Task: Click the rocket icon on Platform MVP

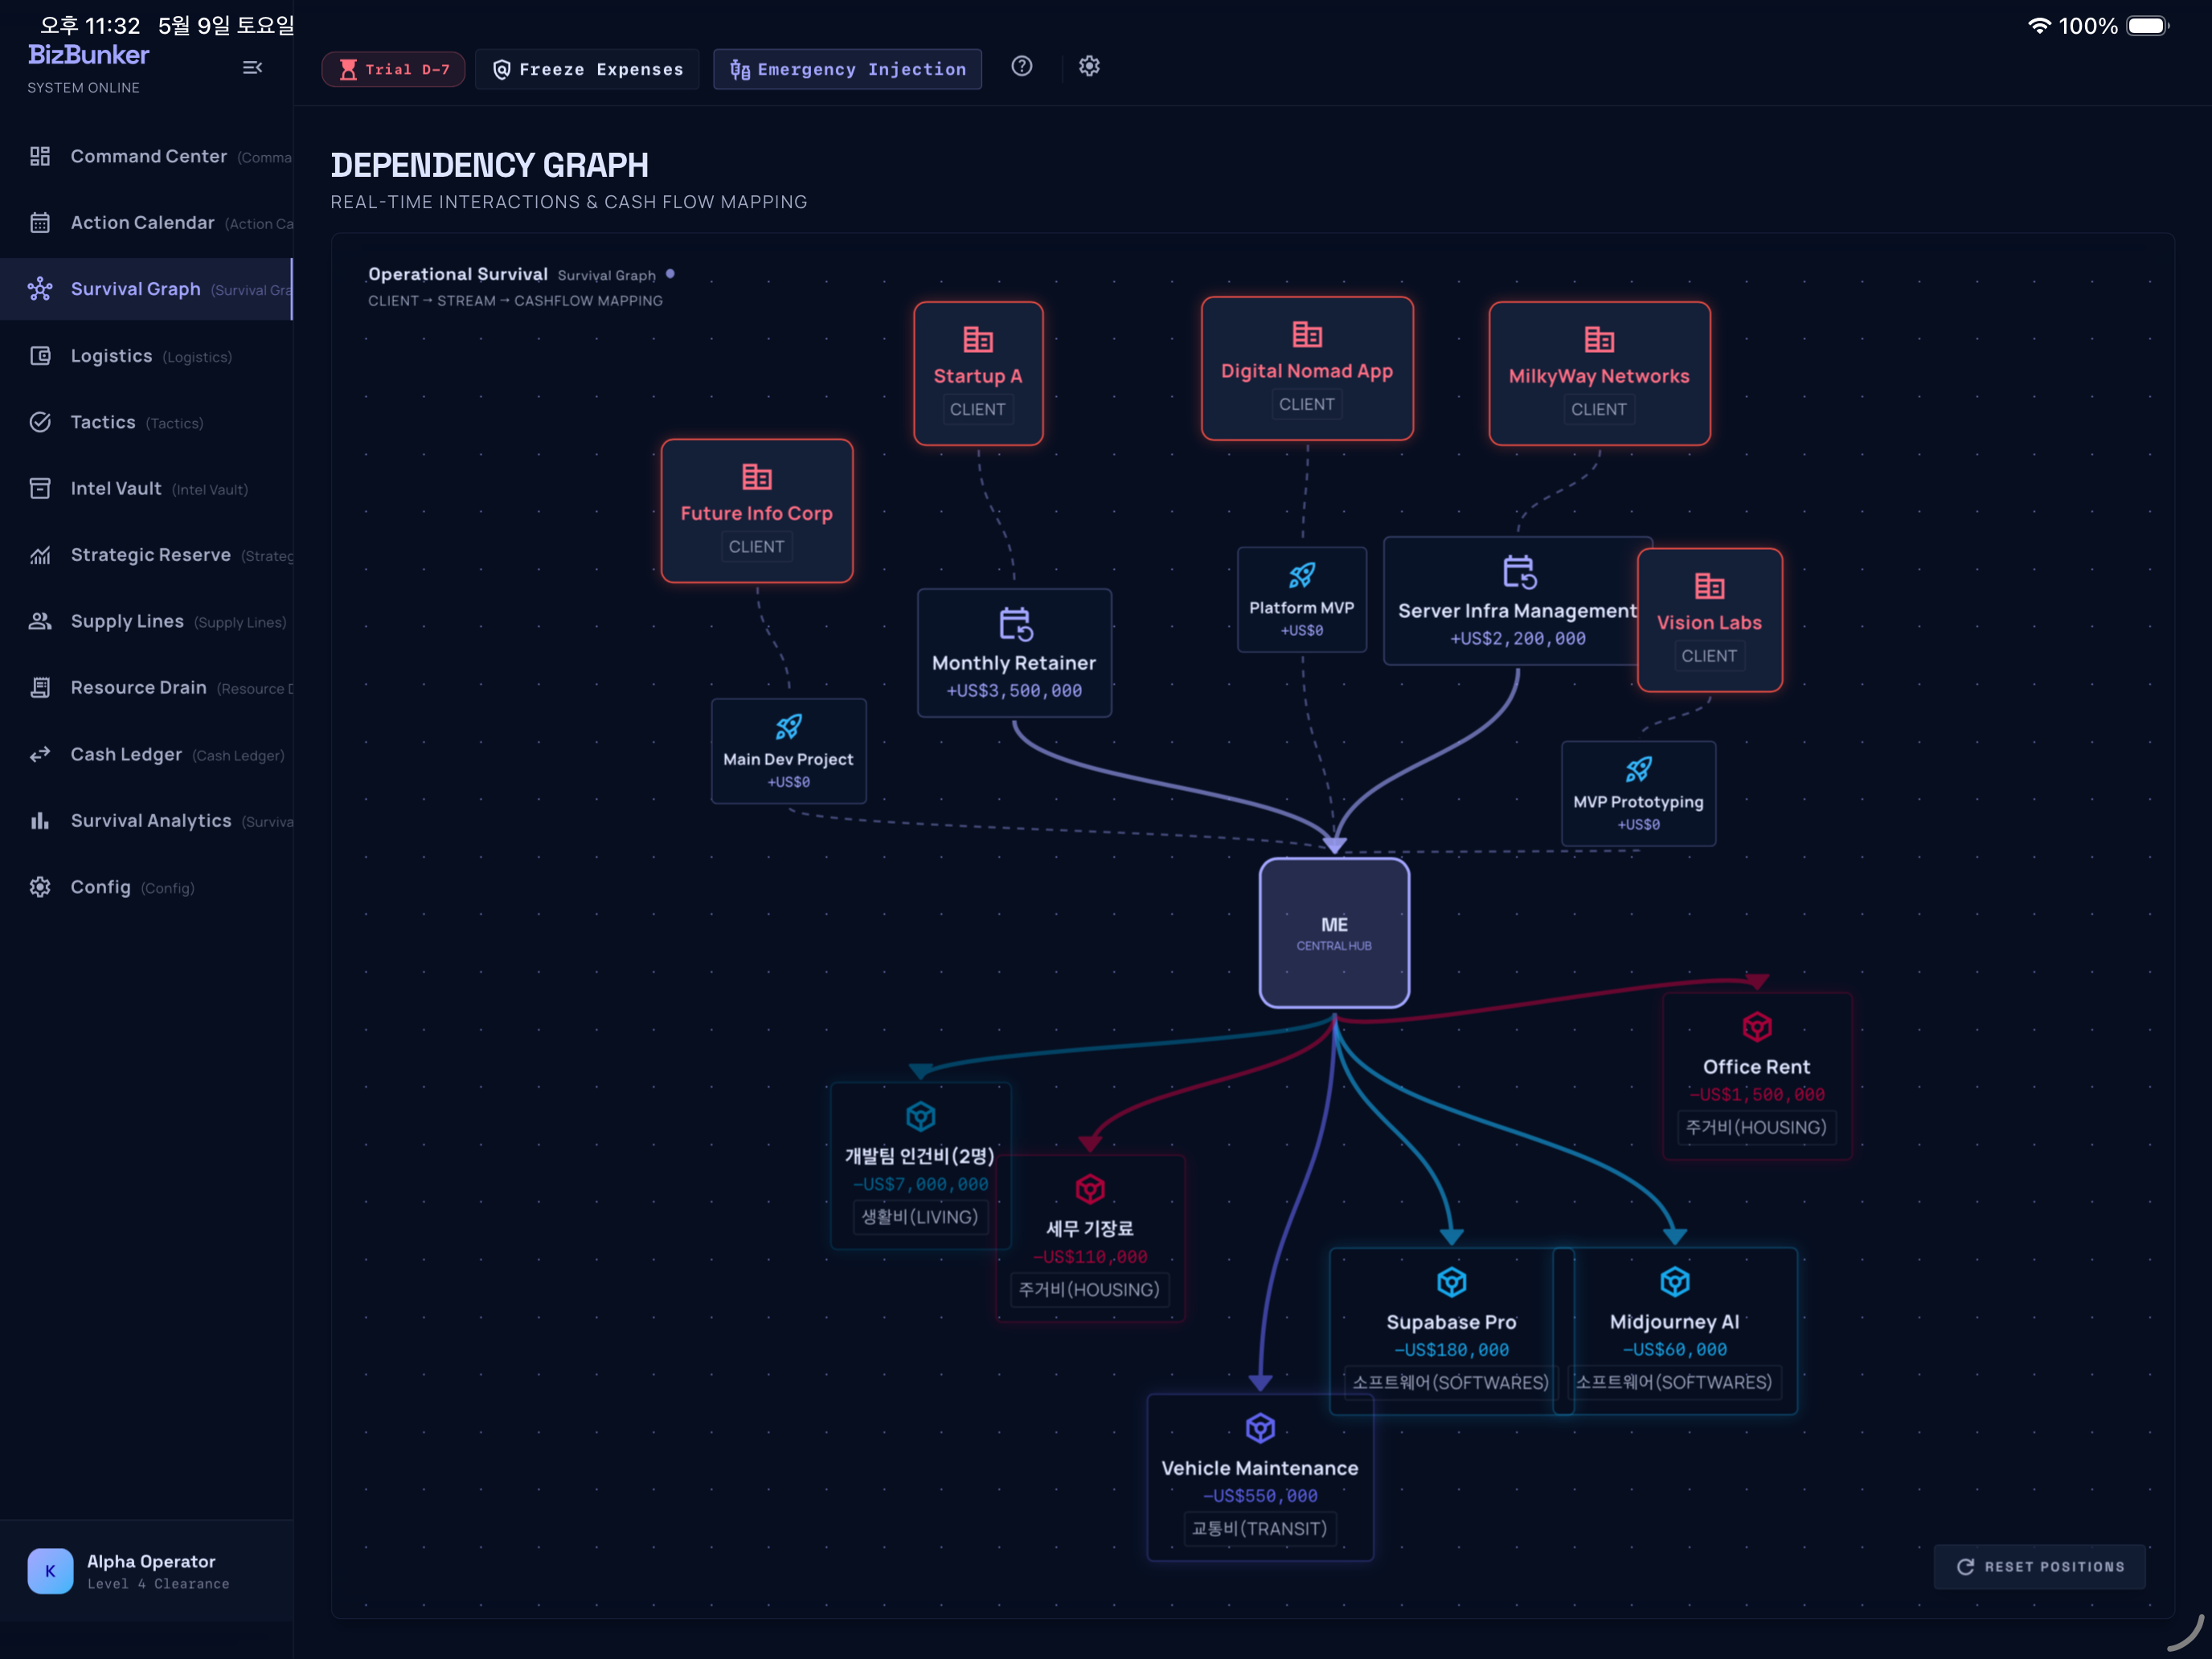Action: (x=1301, y=575)
